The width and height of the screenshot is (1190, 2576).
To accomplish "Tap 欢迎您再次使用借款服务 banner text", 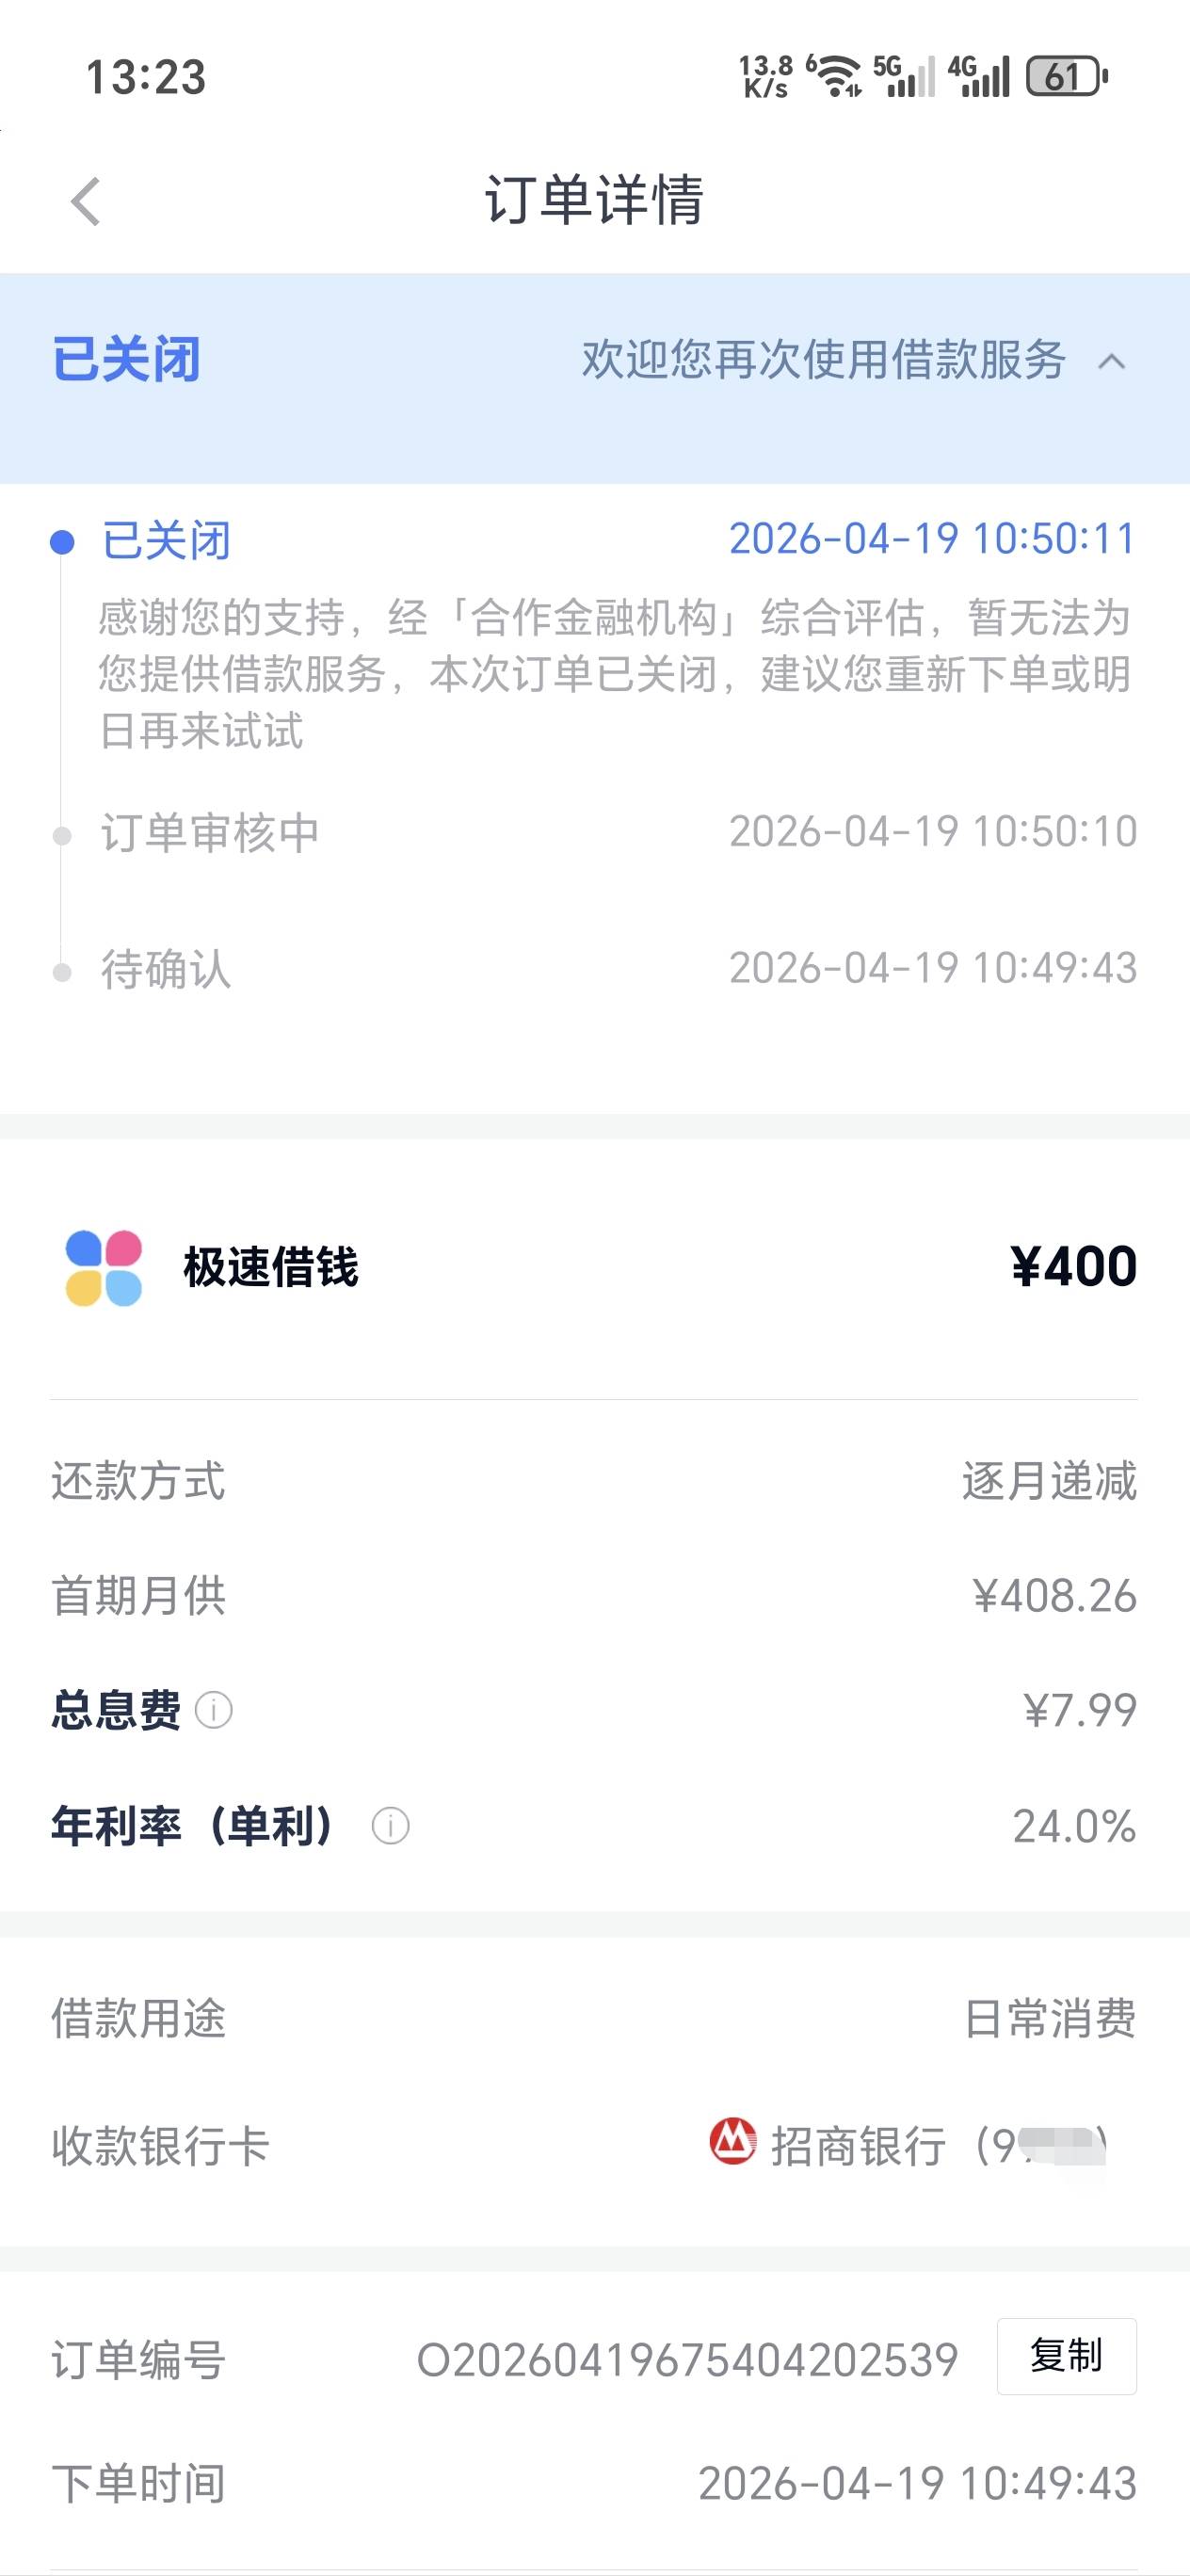I will click(x=823, y=360).
